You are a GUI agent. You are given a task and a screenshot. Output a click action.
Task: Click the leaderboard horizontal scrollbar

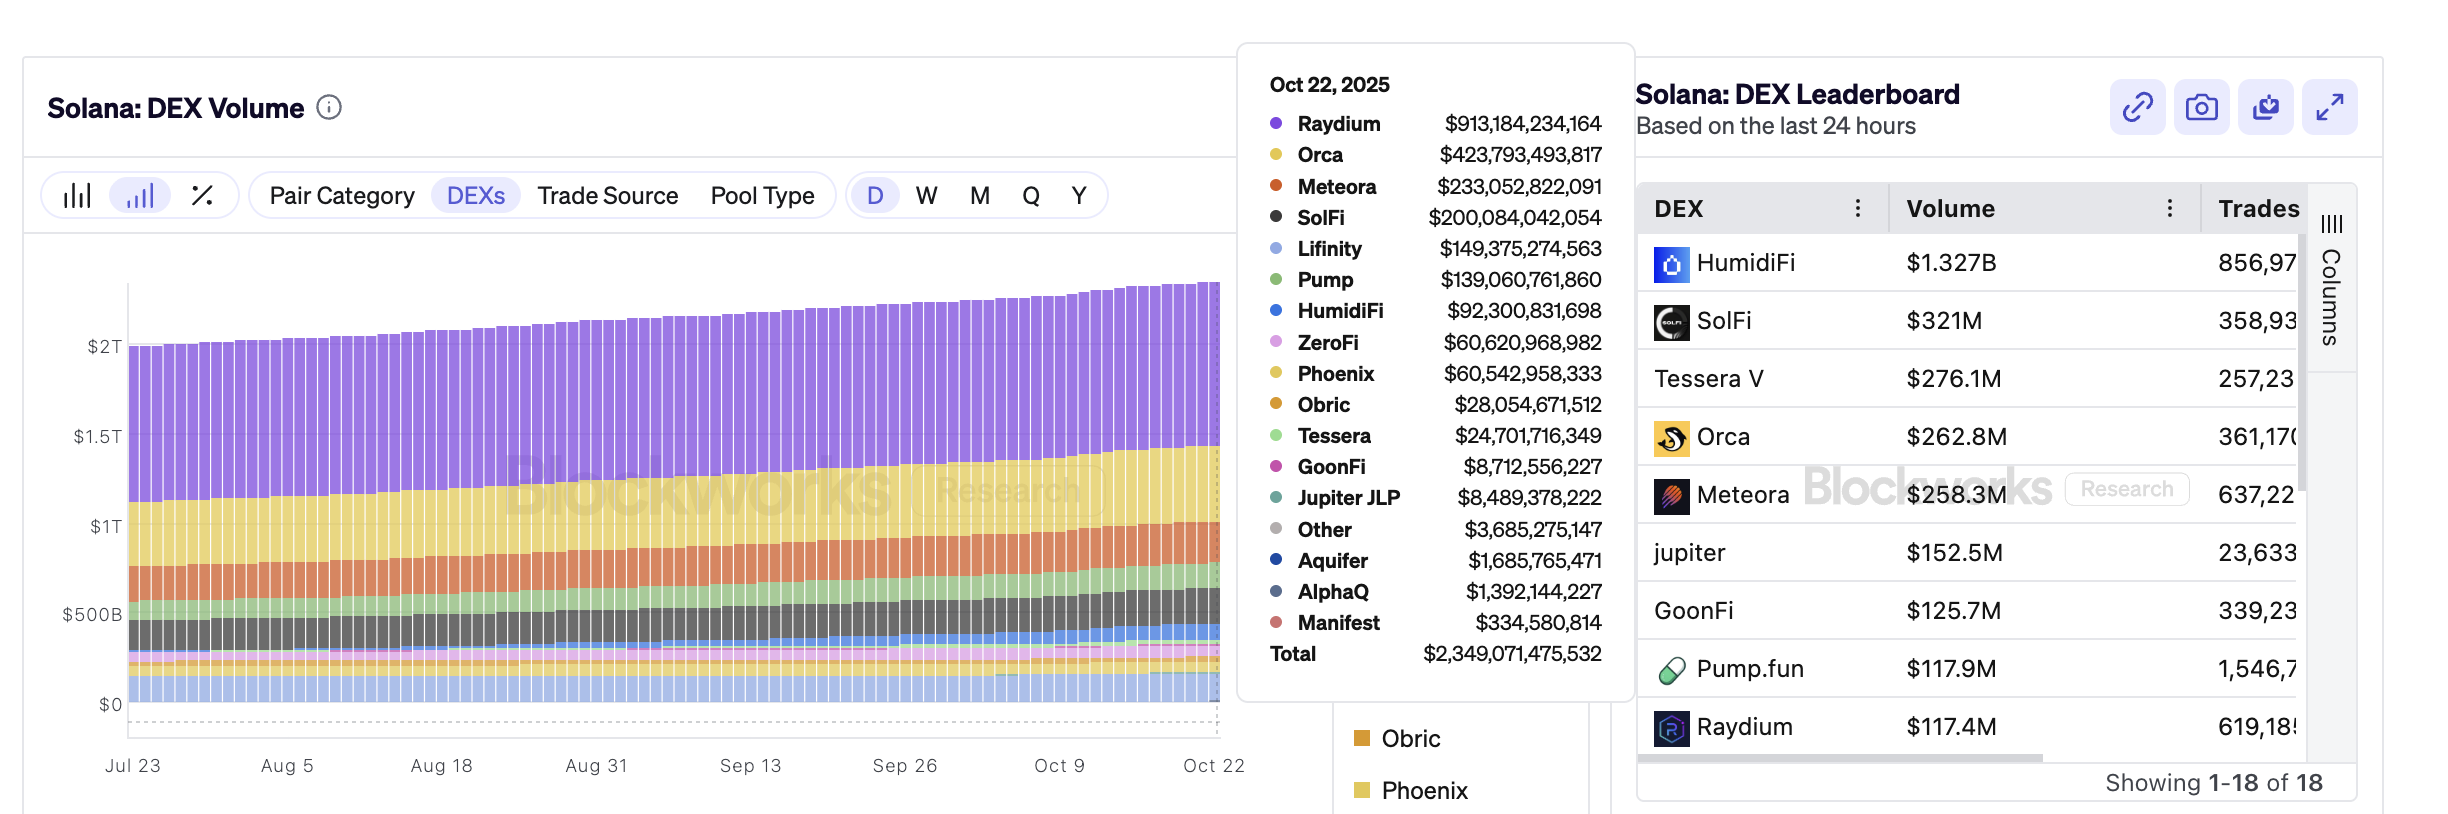(x=1840, y=758)
